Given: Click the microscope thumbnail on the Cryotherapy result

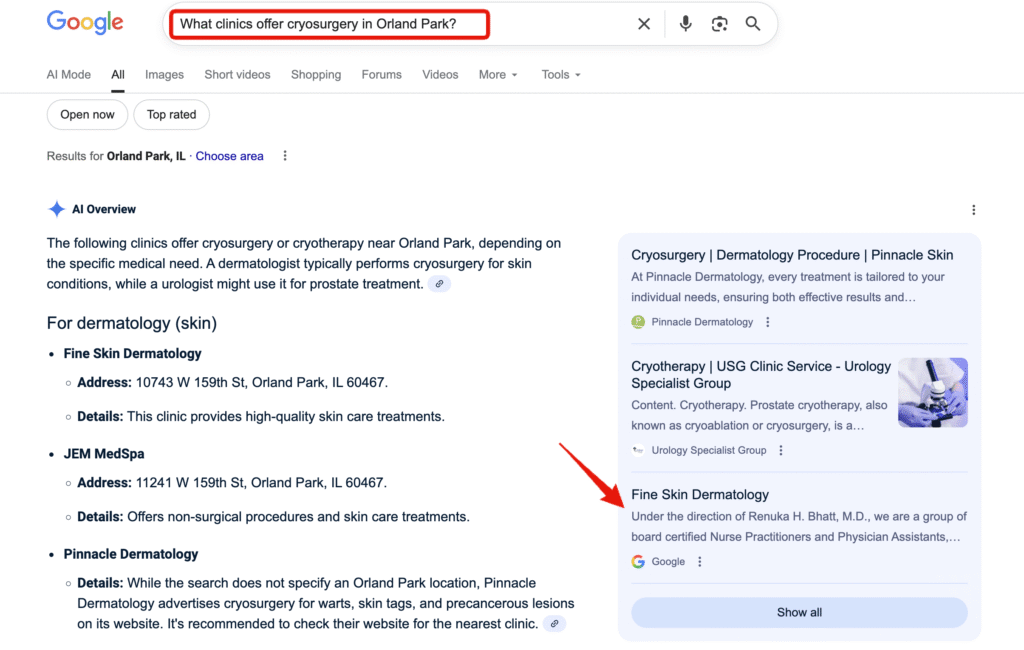Looking at the screenshot, I should point(932,392).
